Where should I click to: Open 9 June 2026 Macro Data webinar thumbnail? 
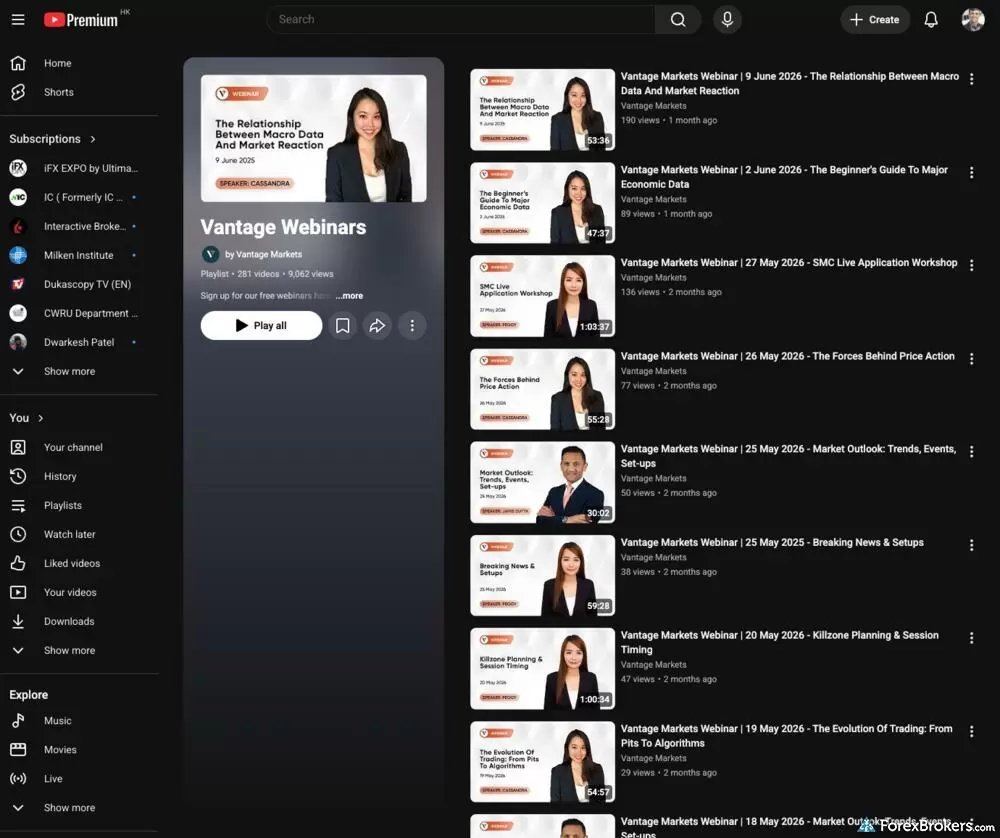[543, 110]
